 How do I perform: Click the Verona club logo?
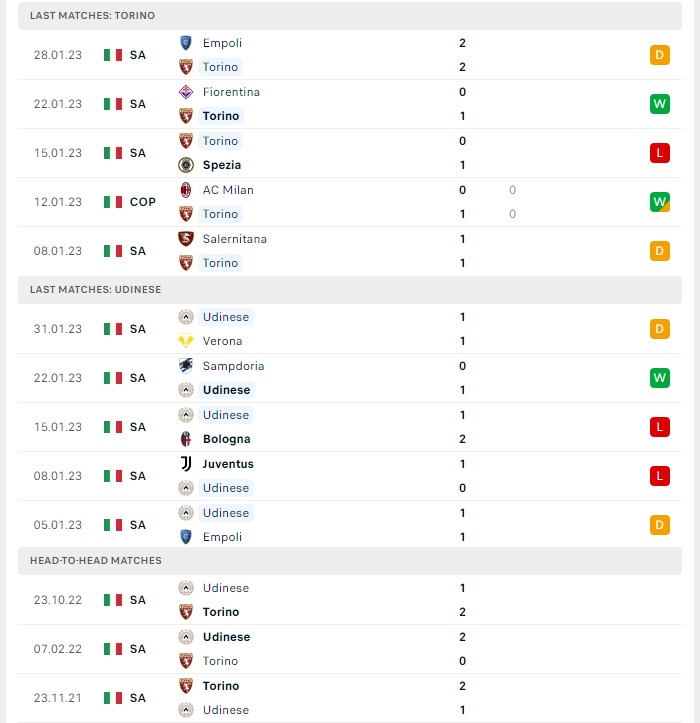(x=186, y=341)
